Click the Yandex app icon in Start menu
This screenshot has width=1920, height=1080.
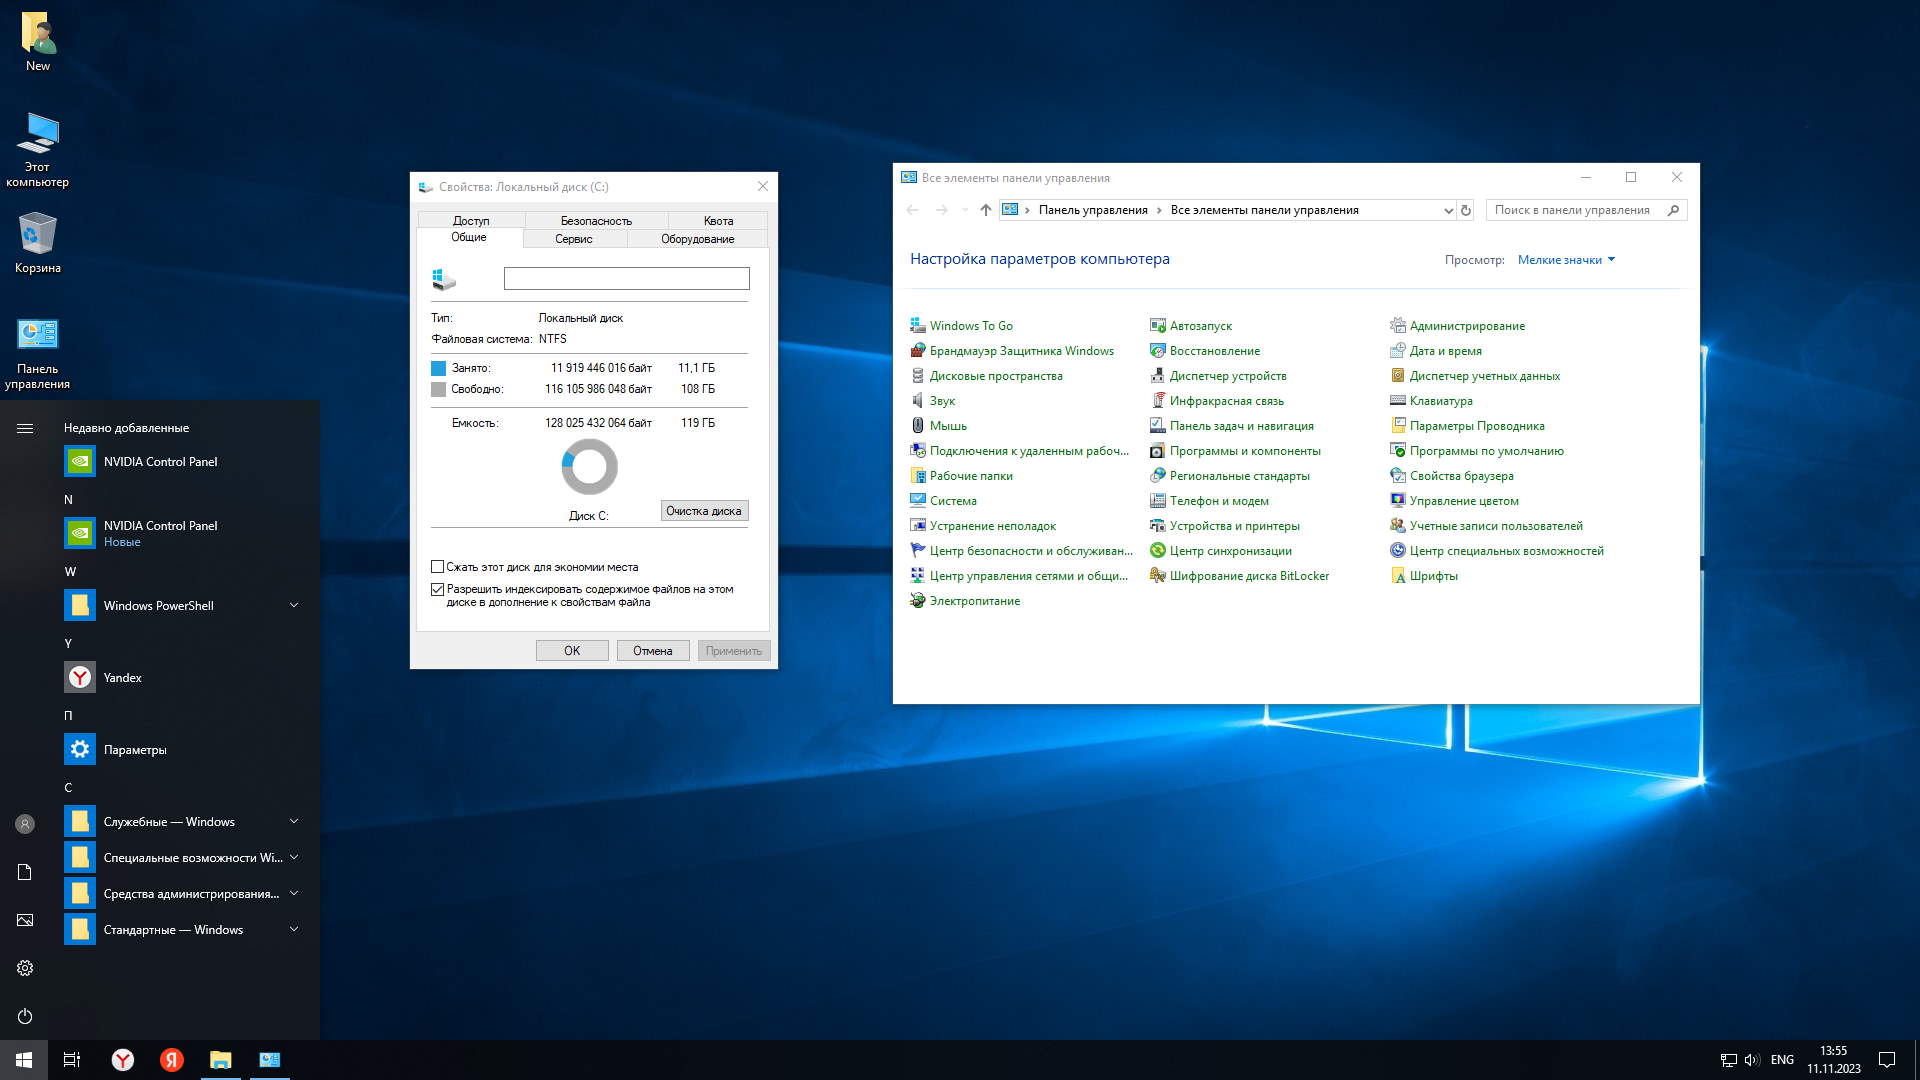point(80,678)
